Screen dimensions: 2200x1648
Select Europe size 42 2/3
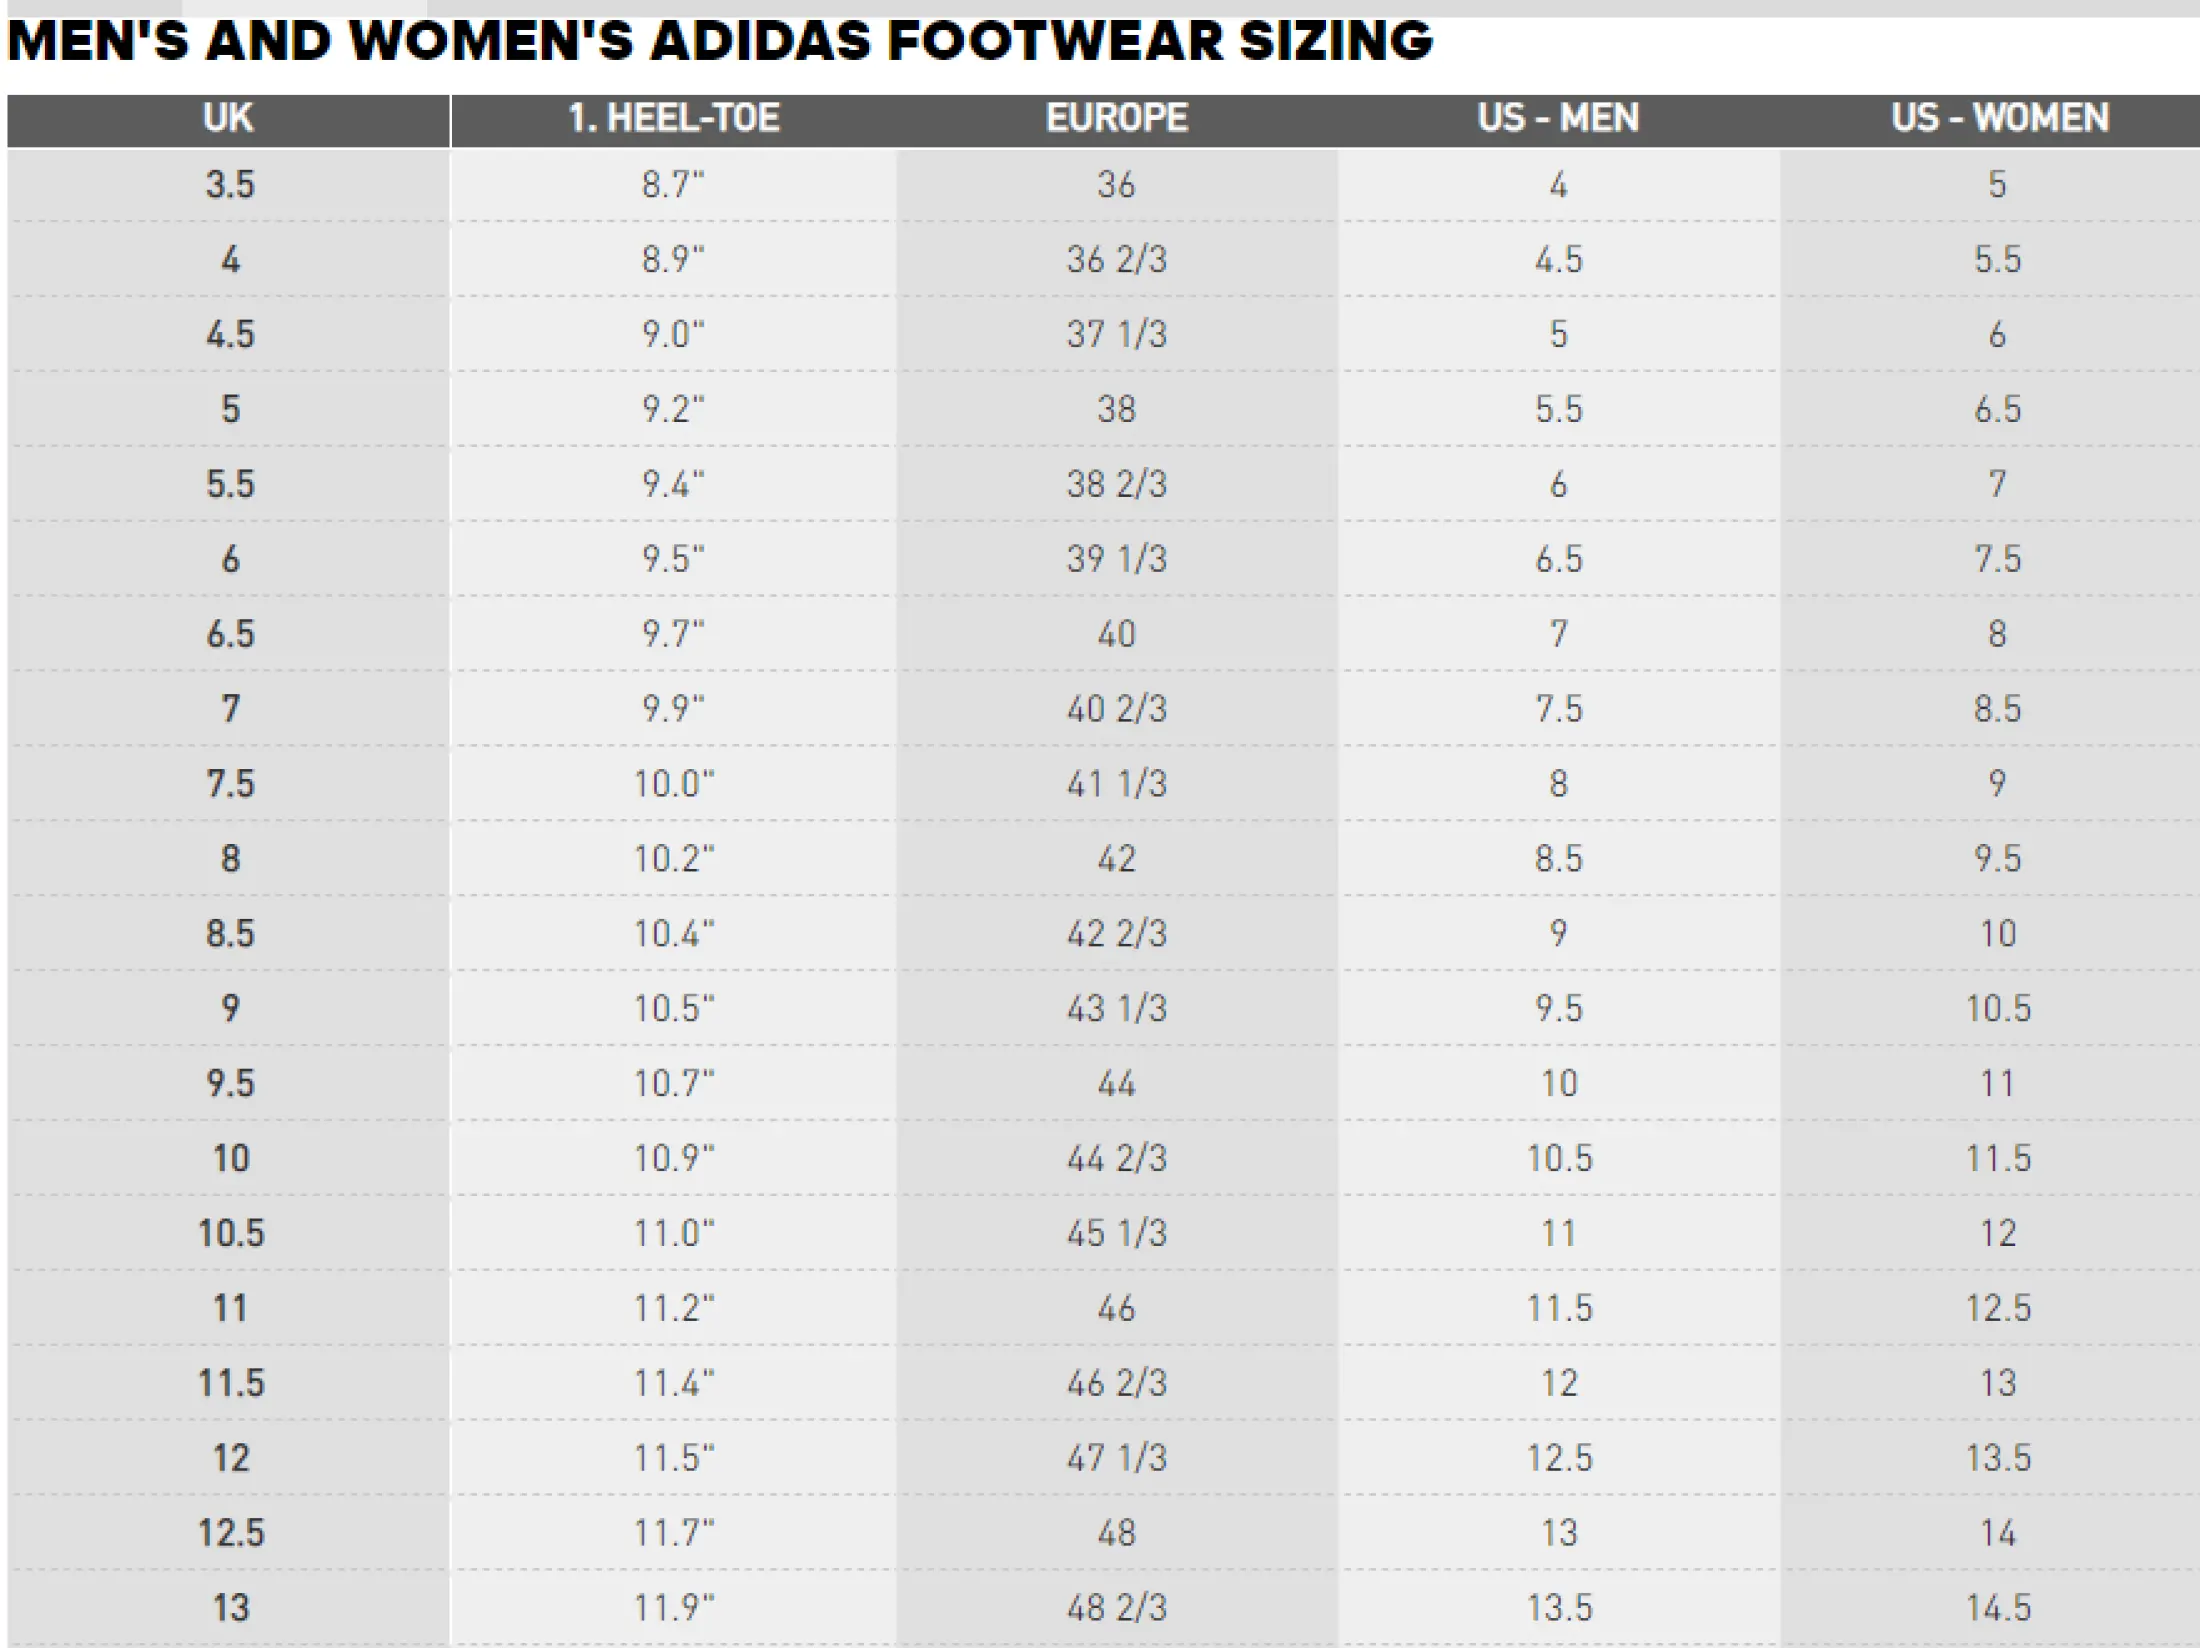pos(1117,934)
